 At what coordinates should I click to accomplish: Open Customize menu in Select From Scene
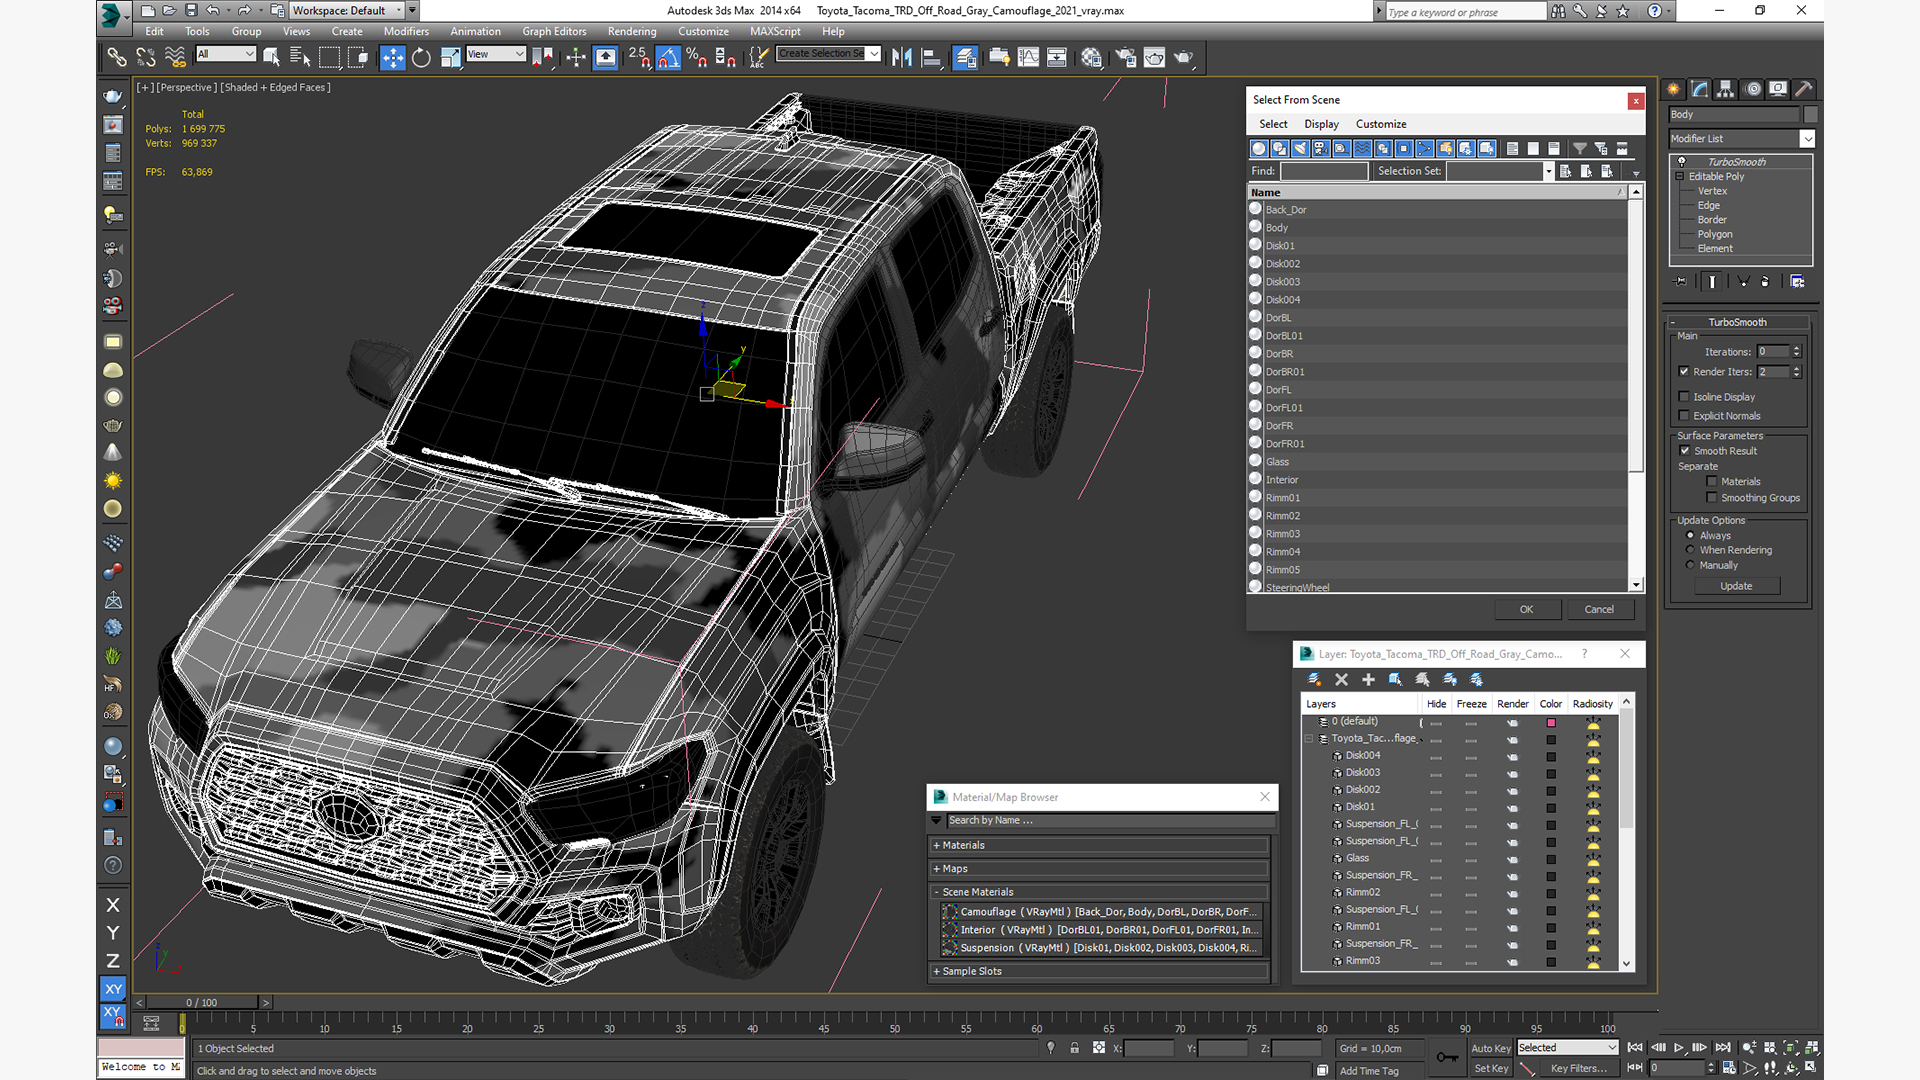(x=1381, y=124)
